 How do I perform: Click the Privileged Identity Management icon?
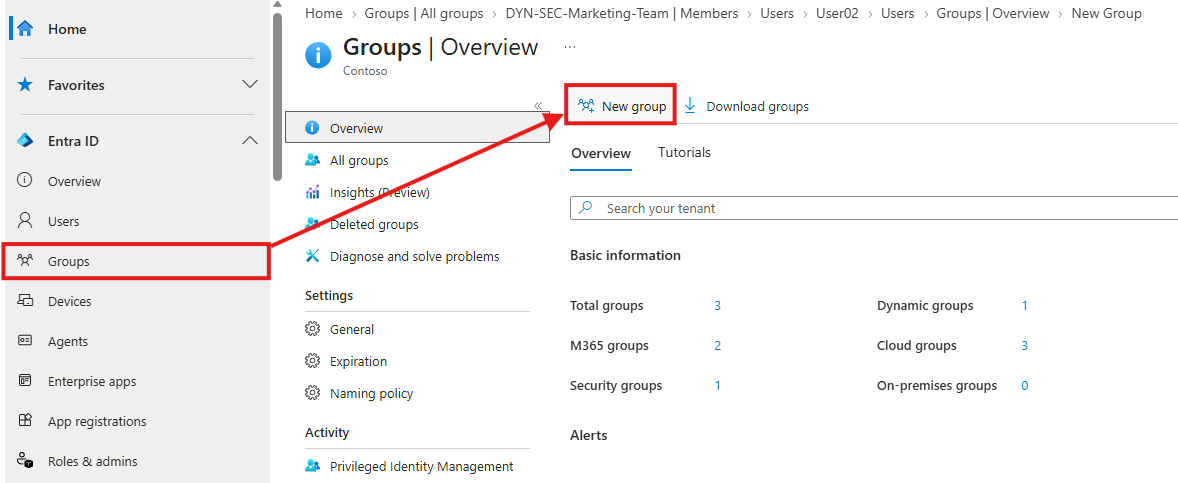tap(313, 466)
